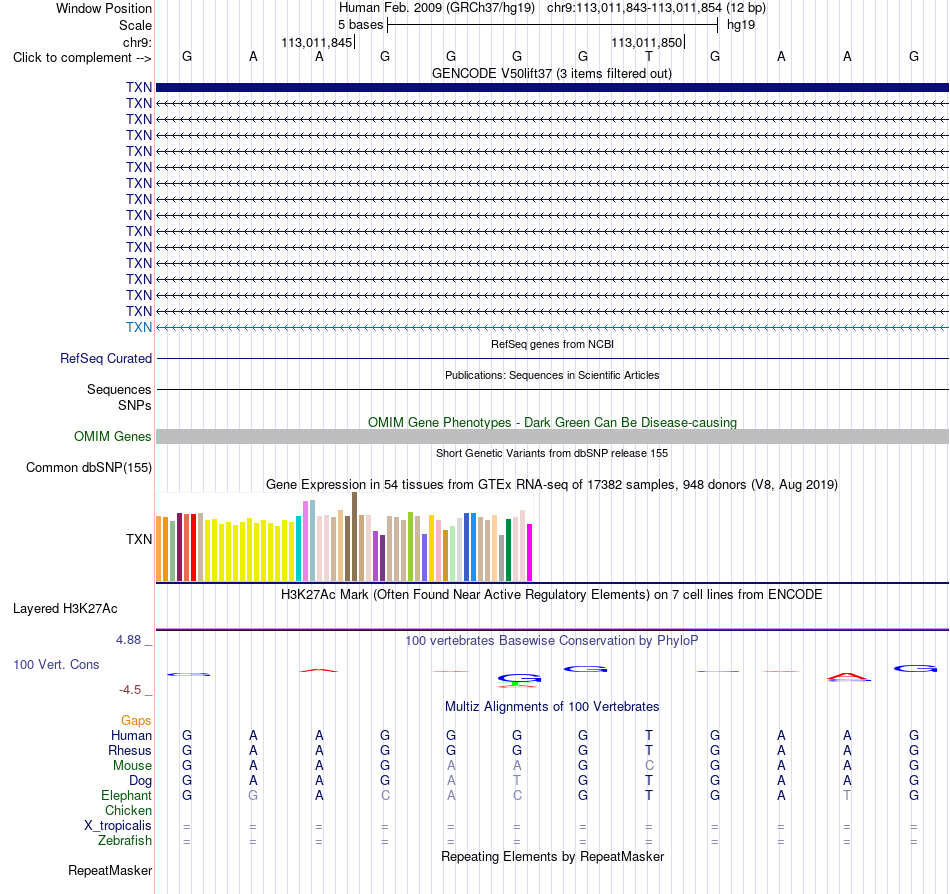950x894 pixels.
Task: Click the Sequences track label
Action: click(119, 389)
